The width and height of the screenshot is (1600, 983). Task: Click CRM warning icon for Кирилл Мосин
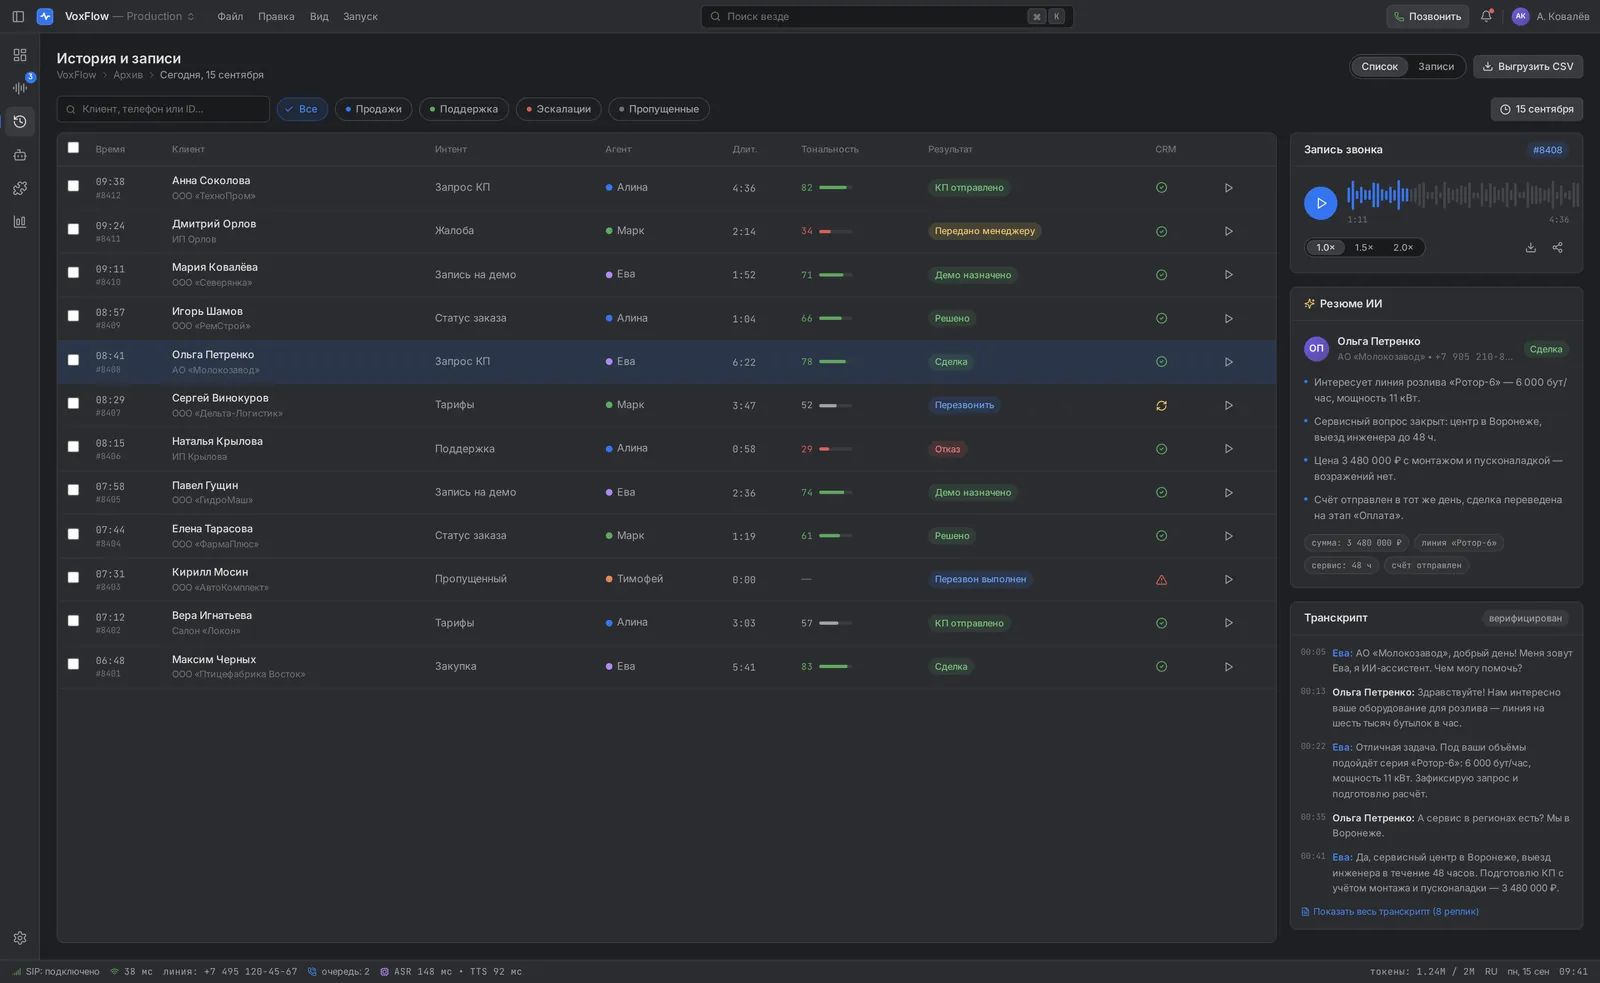point(1161,579)
